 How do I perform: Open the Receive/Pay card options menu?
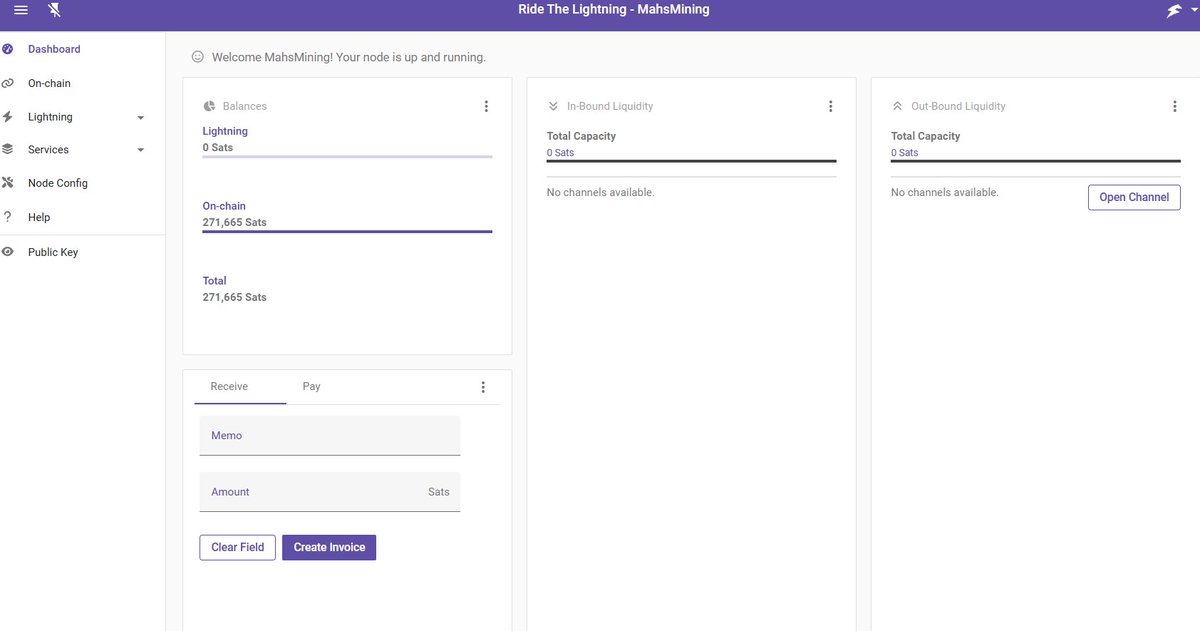(483, 387)
